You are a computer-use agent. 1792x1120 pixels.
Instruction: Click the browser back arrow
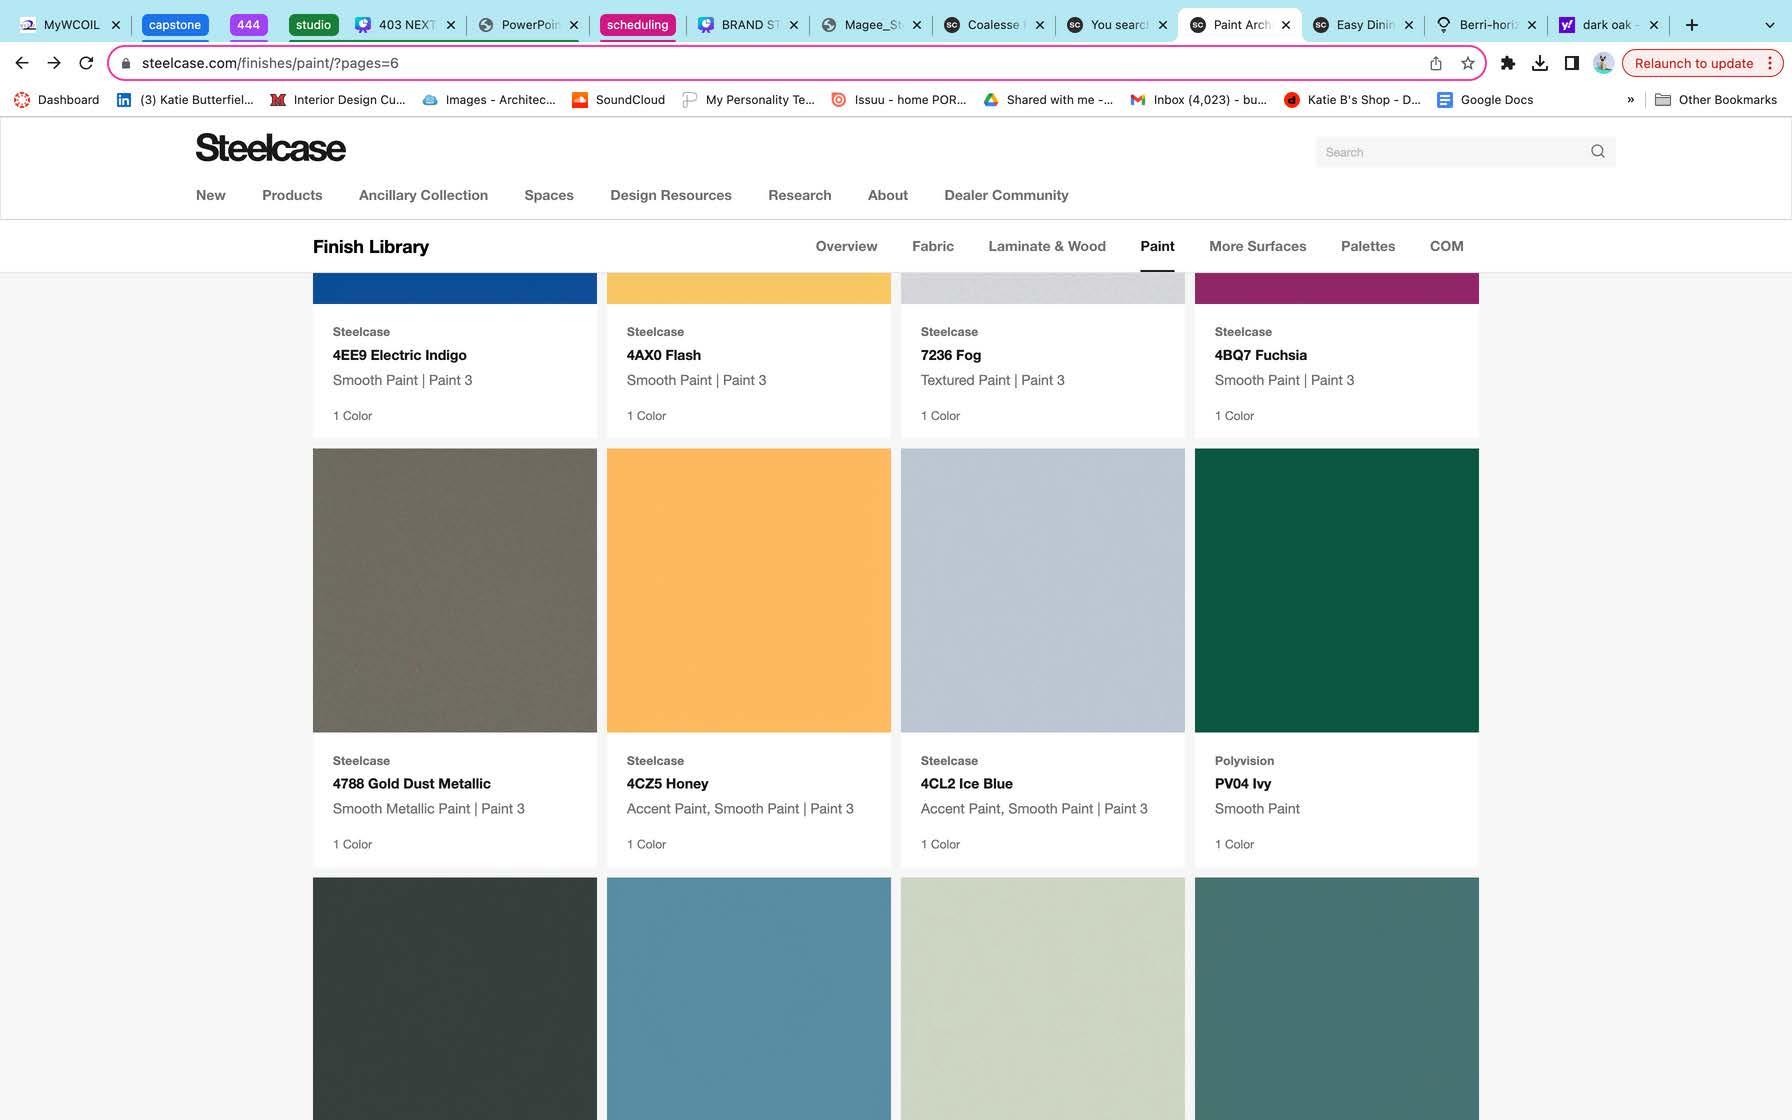pos(22,63)
